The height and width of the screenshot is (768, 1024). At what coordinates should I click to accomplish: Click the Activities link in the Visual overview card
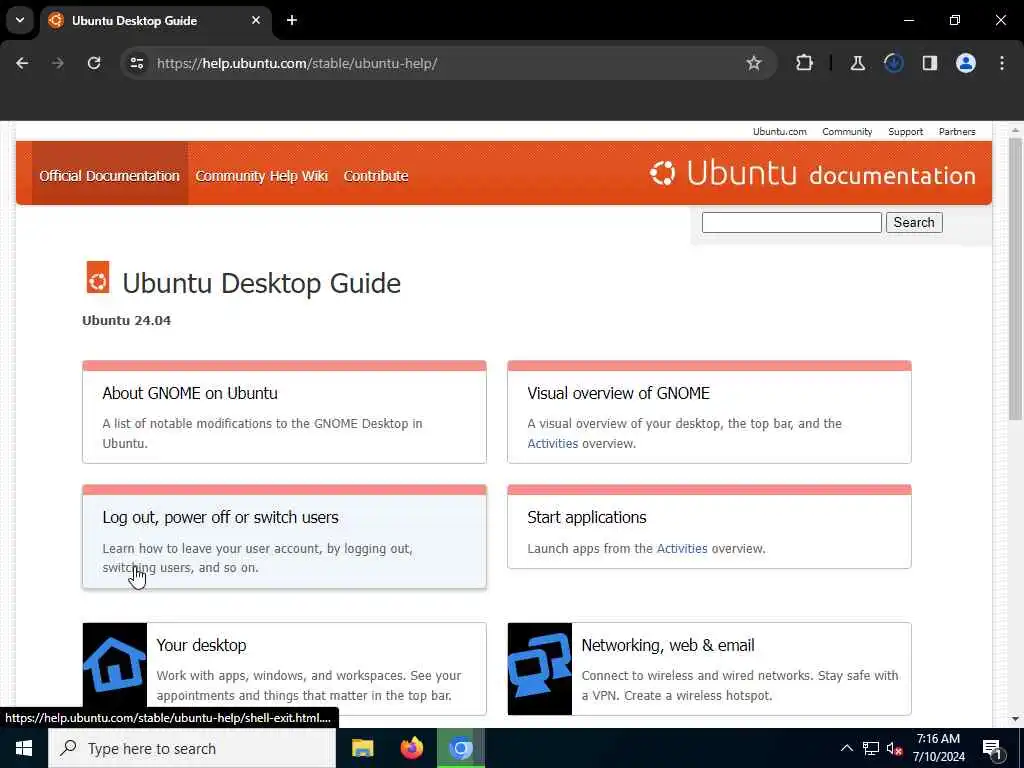tap(552, 443)
